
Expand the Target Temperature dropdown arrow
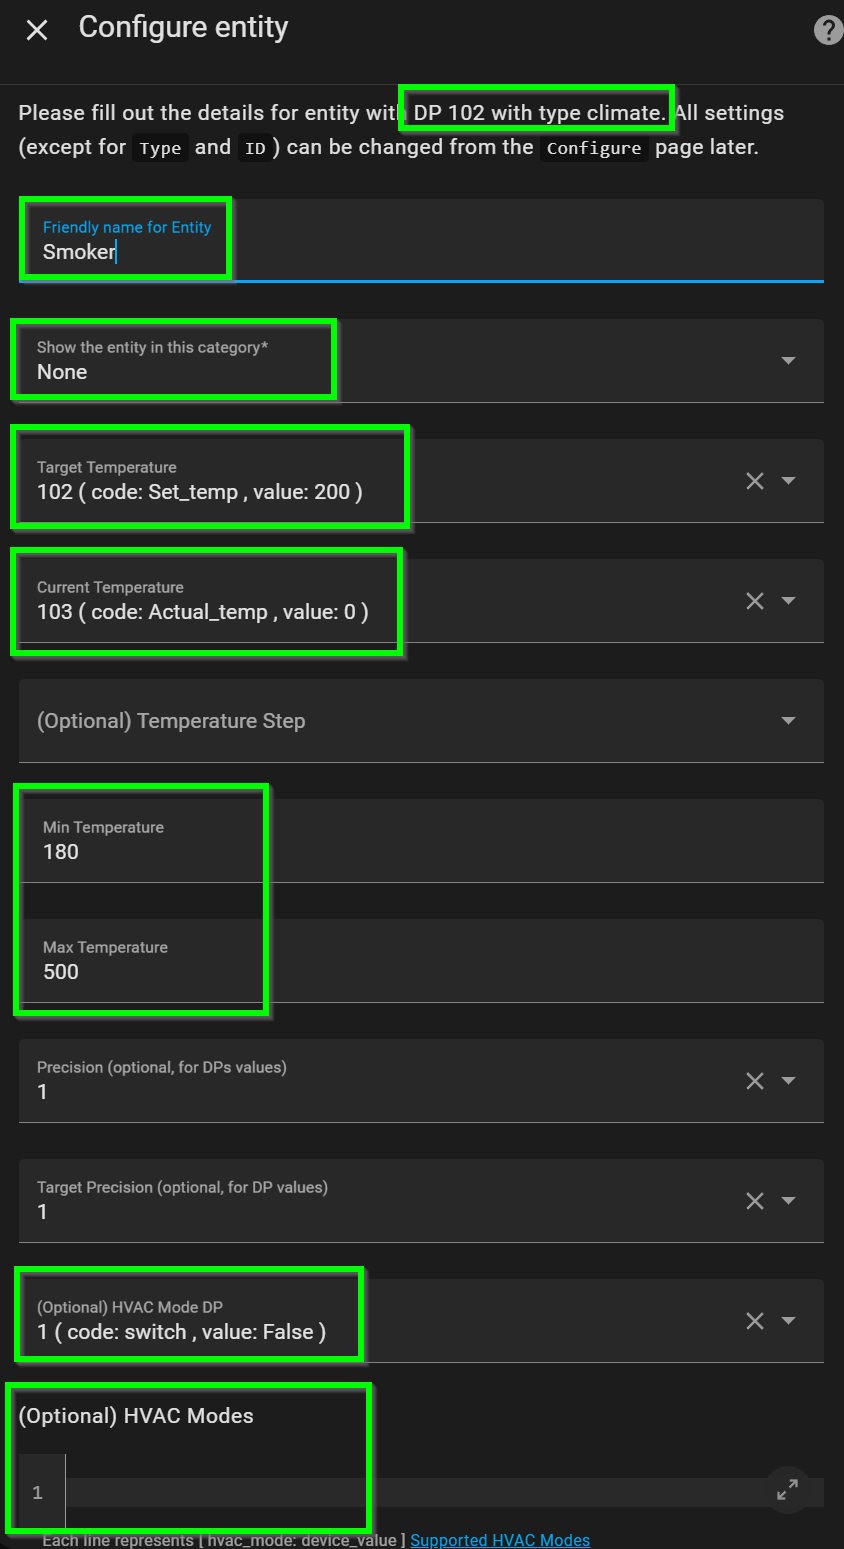(x=788, y=481)
